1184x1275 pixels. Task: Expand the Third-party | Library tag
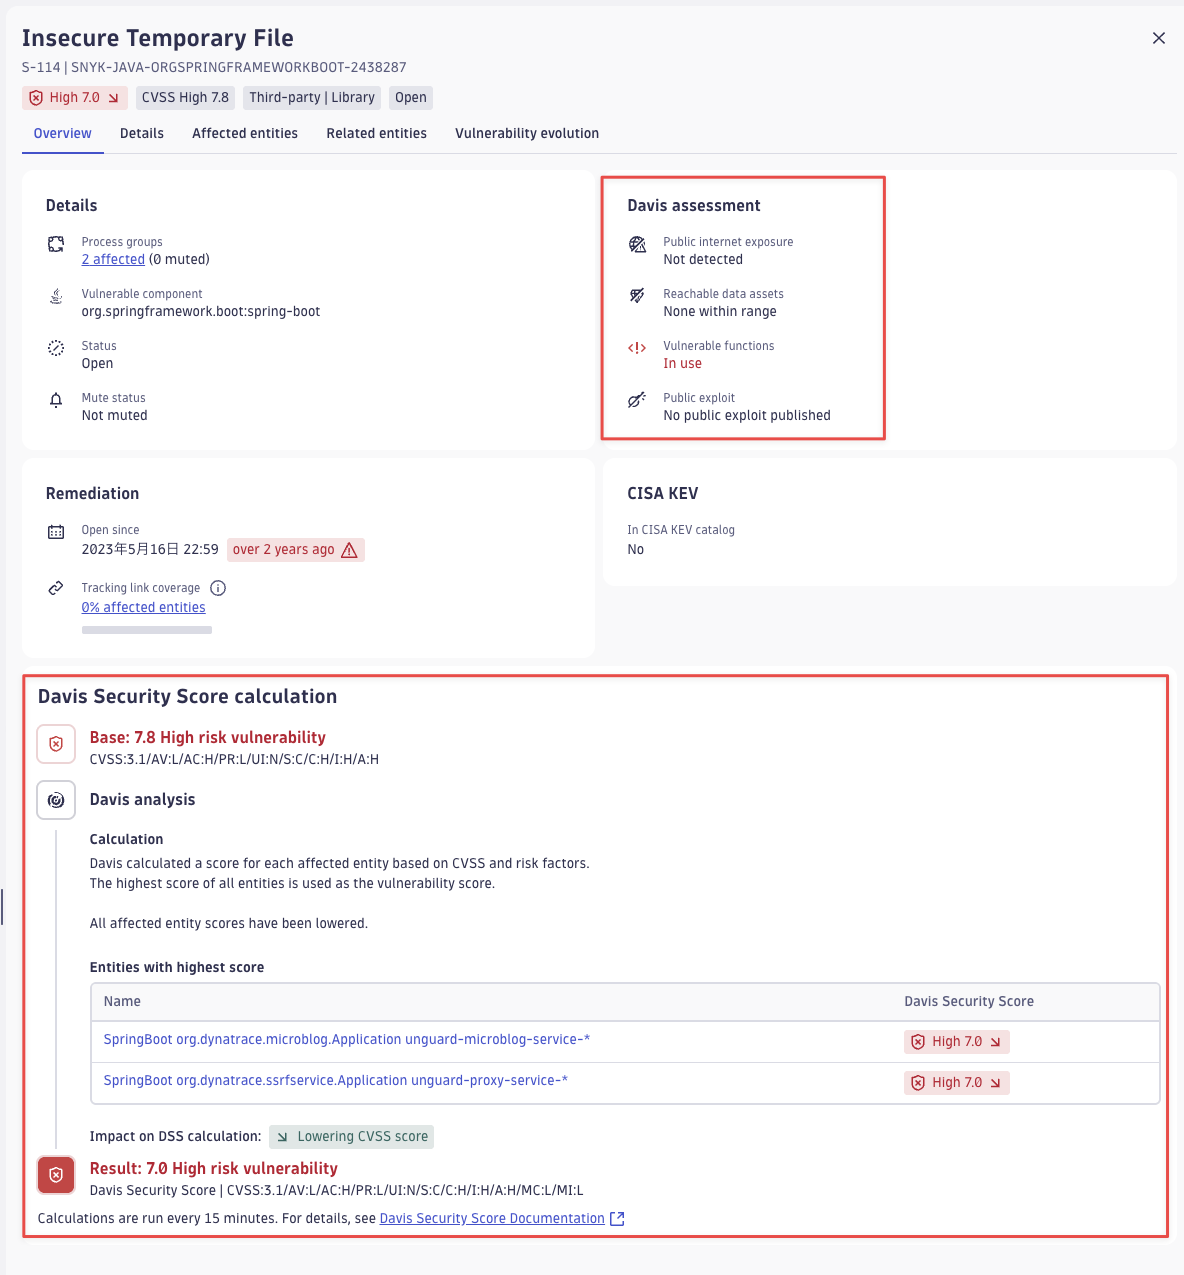pos(311,97)
